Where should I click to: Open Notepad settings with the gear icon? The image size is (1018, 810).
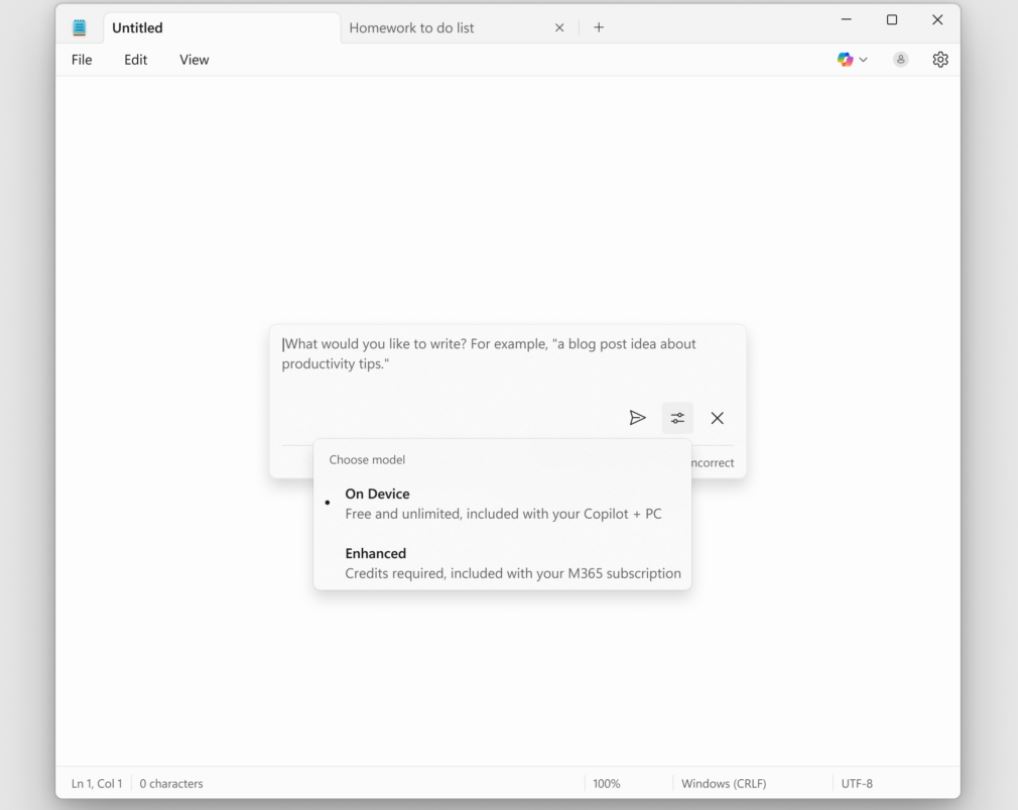coord(938,59)
